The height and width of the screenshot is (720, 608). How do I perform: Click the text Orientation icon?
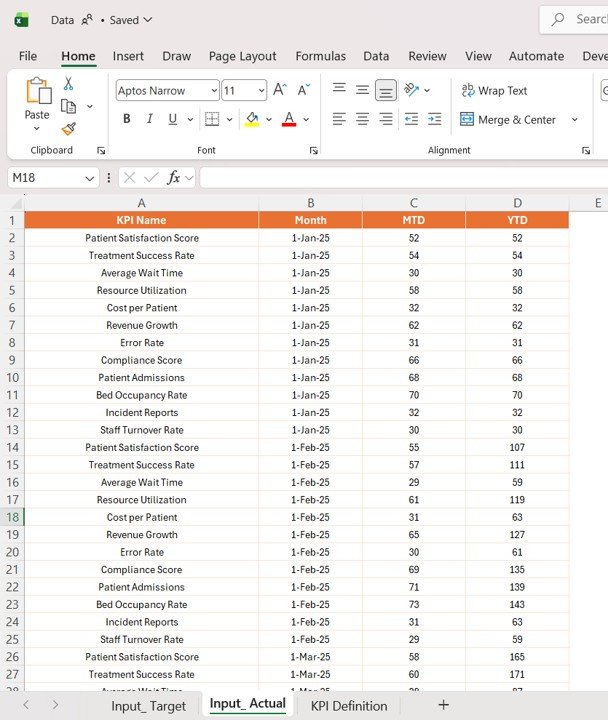(411, 90)
